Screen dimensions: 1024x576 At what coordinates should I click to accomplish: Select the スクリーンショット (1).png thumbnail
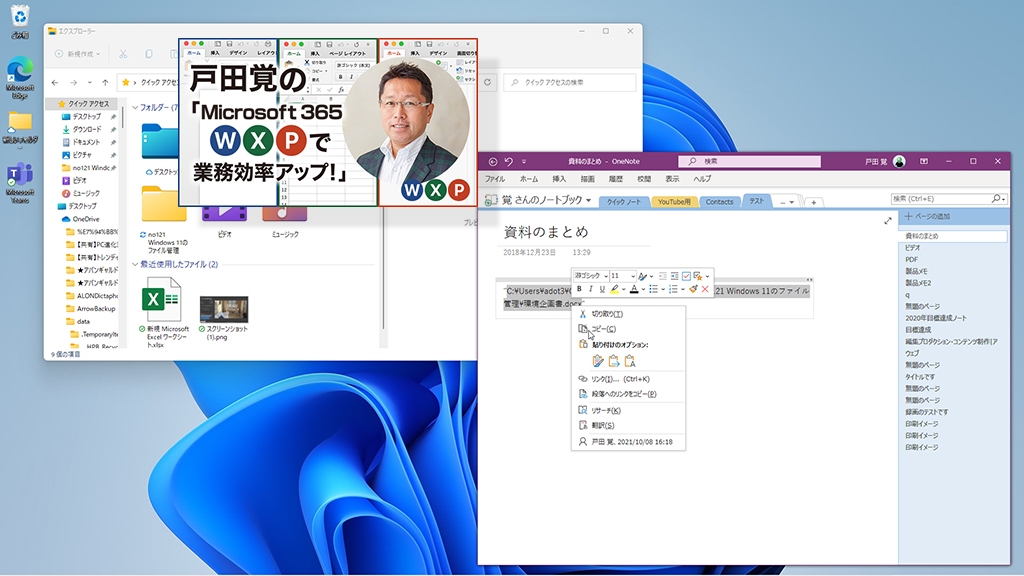coord(224,309)
